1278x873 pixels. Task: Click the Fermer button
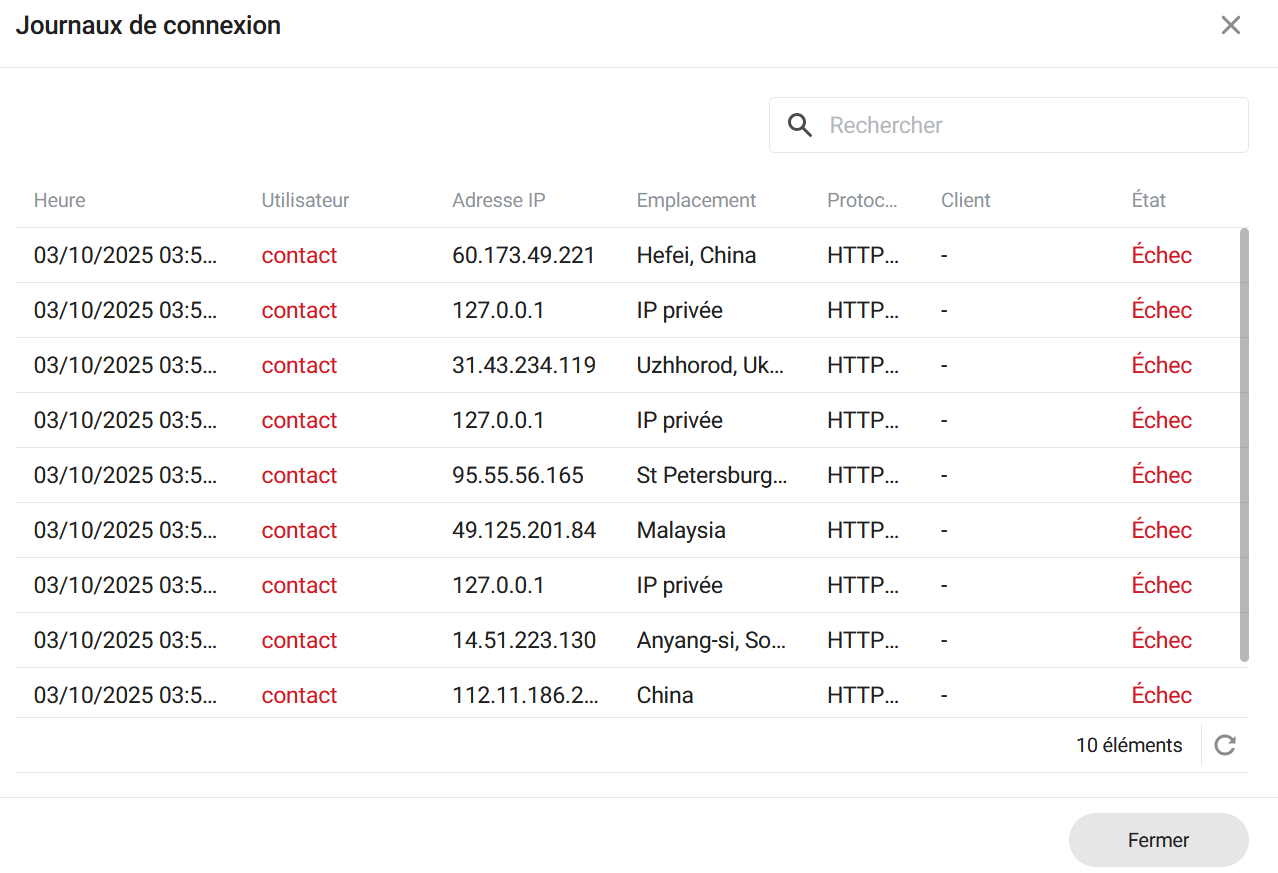(1158, 840)
